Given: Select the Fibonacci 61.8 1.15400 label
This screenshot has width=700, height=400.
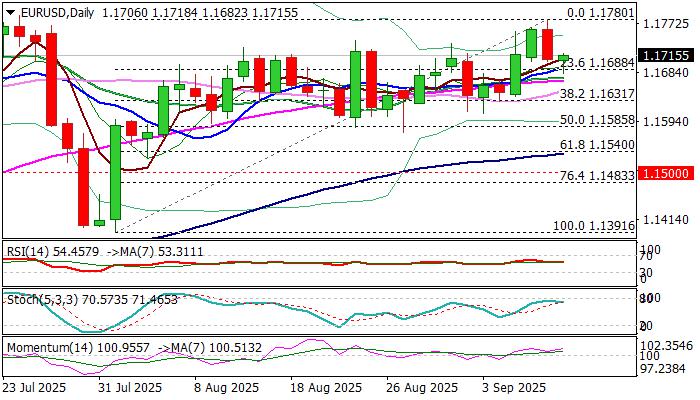Looking at the screenshot, I should 597,145.
